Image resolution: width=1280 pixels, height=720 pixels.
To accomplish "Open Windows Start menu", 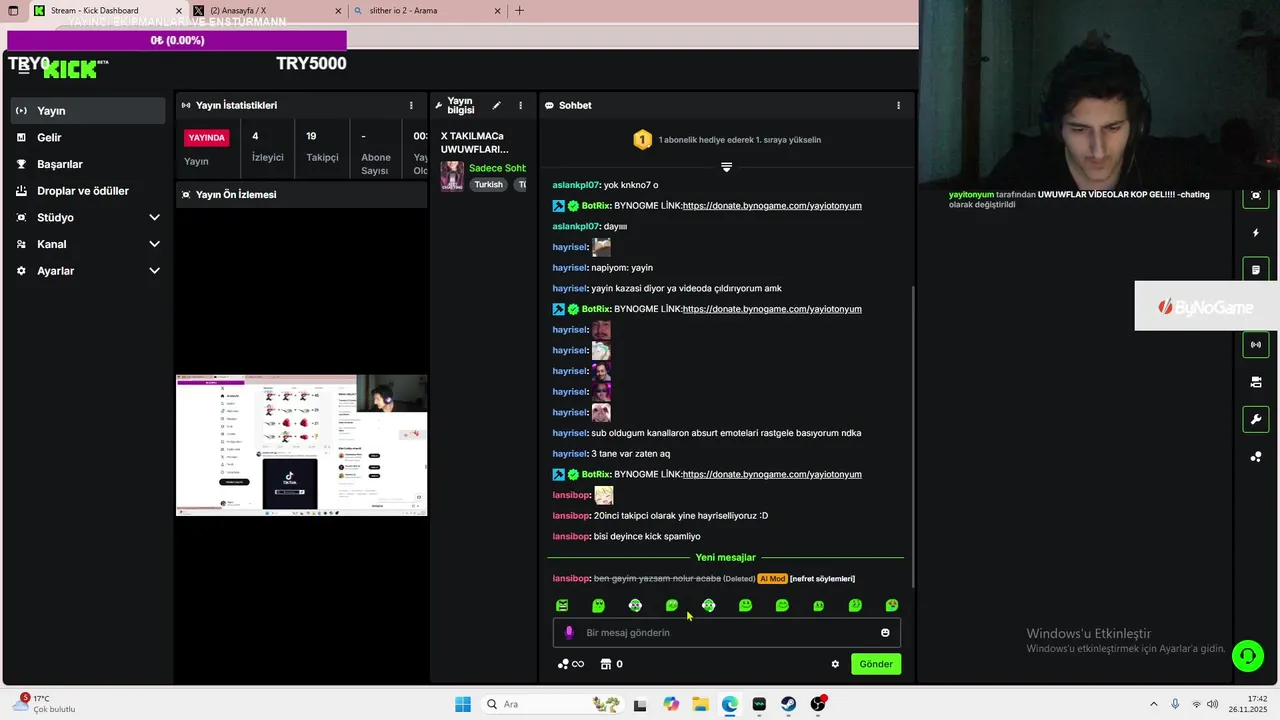I will [x=462, y=704].
